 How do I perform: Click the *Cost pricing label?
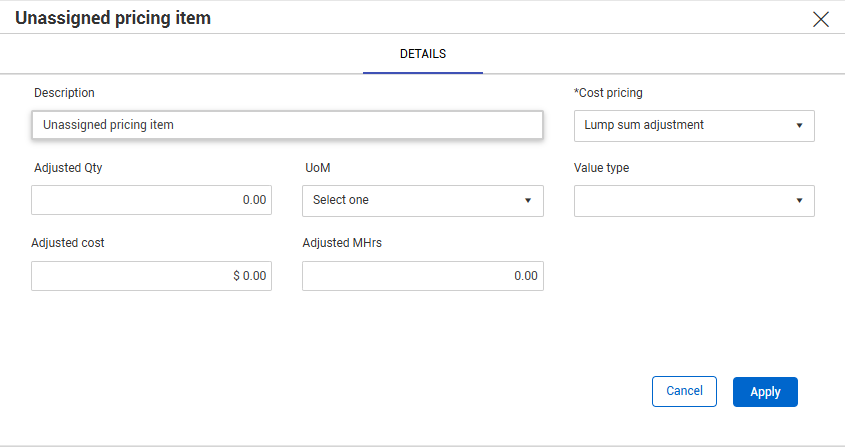(608, 93)
